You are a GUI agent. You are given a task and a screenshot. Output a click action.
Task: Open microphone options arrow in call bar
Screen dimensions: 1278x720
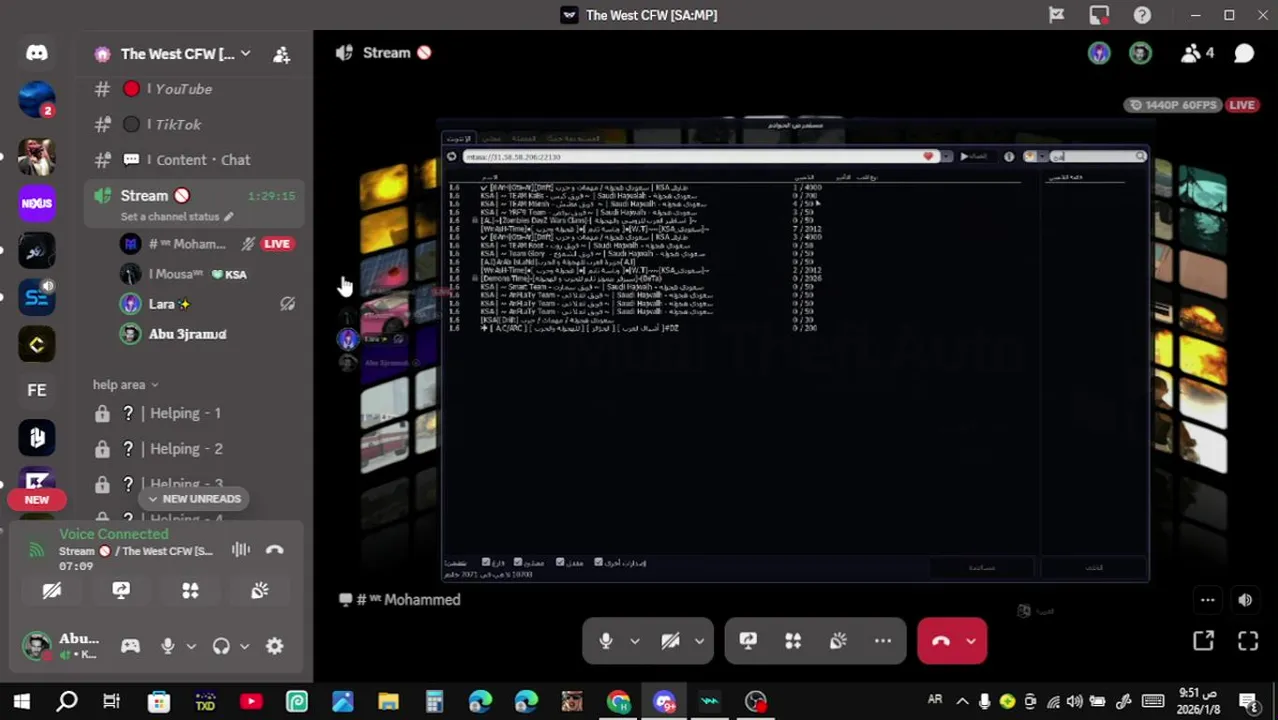[634, 641]
